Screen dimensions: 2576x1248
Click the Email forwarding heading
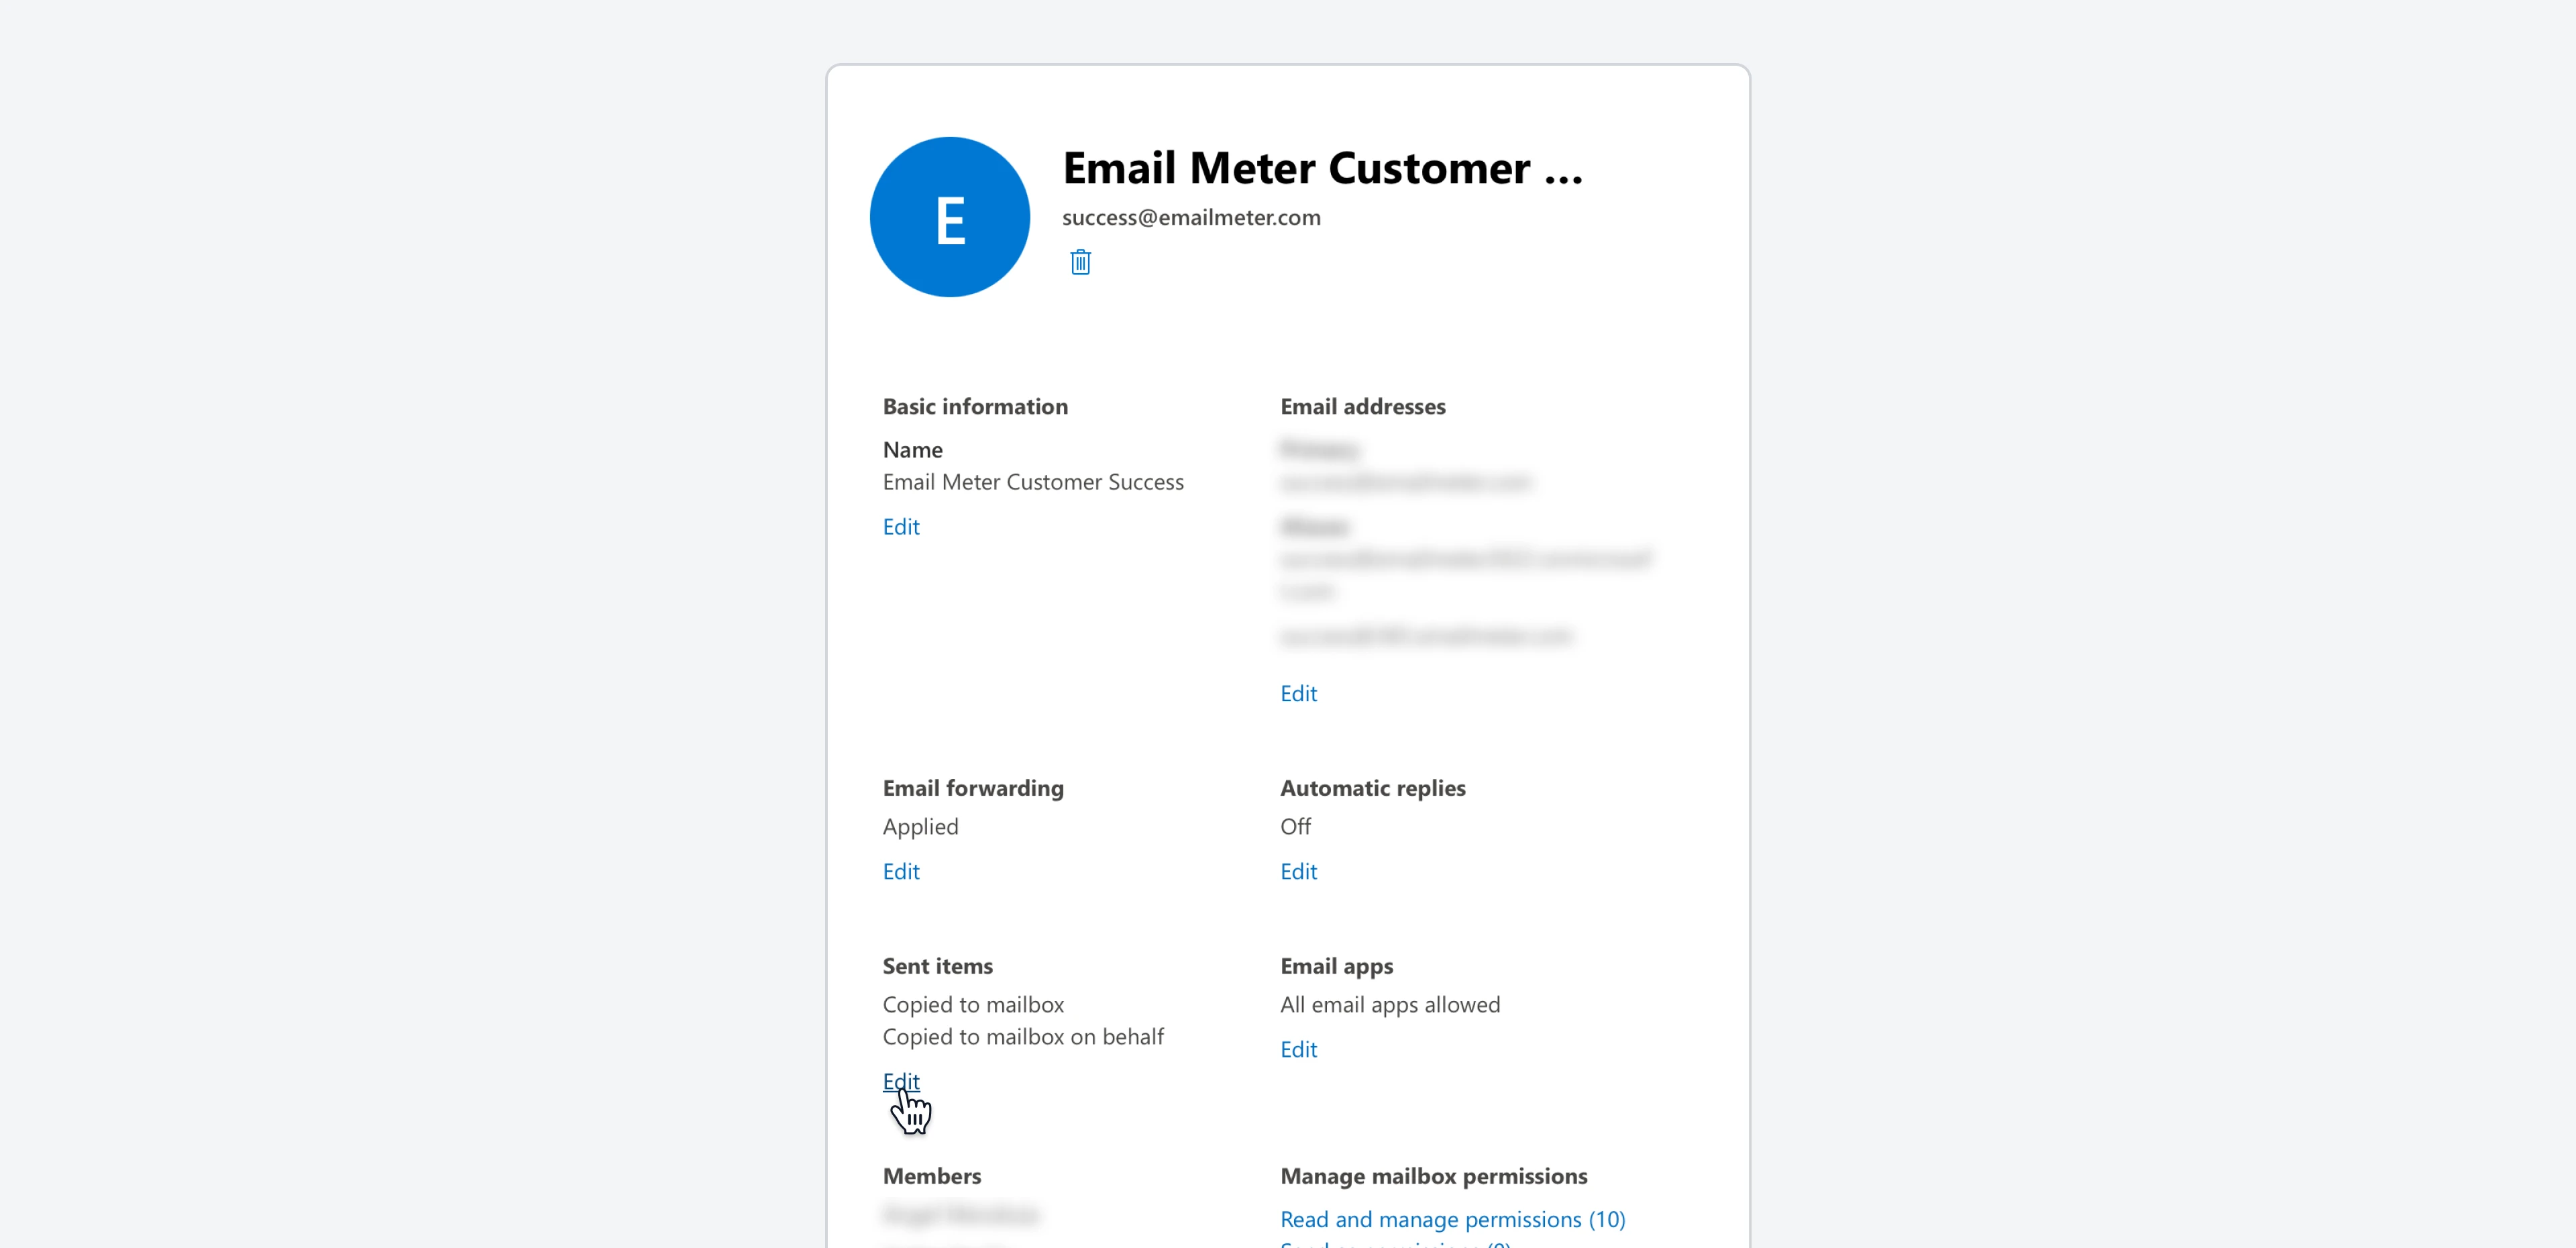tap(972, 788)
